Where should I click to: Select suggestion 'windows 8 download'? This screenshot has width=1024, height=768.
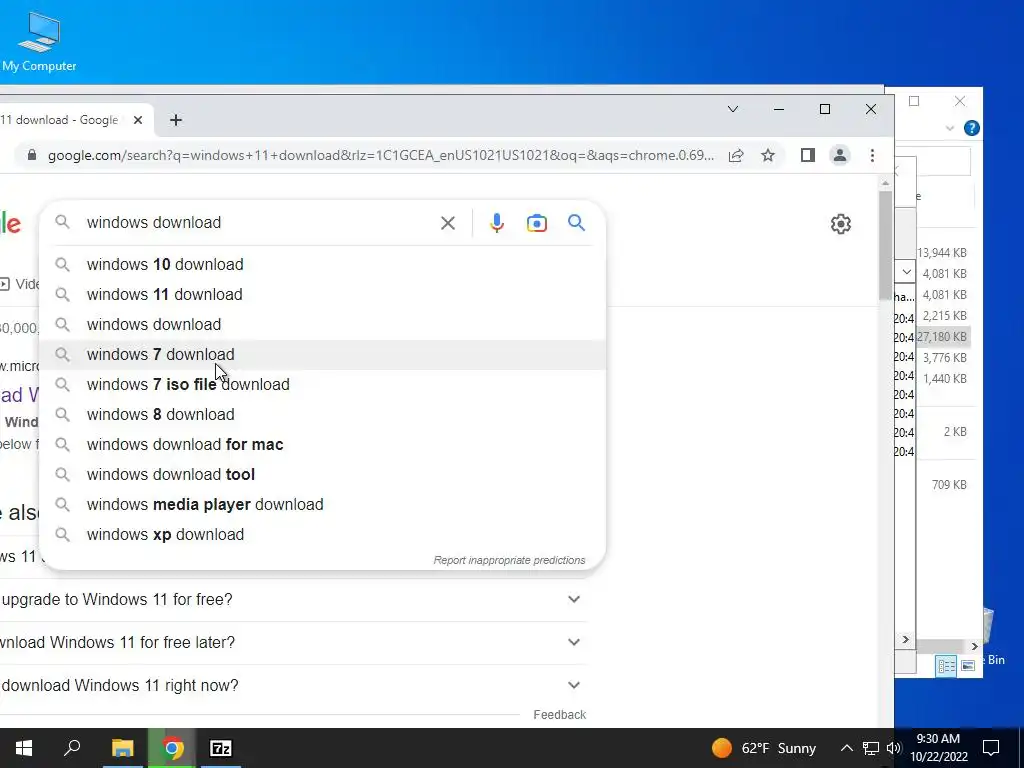323,415
